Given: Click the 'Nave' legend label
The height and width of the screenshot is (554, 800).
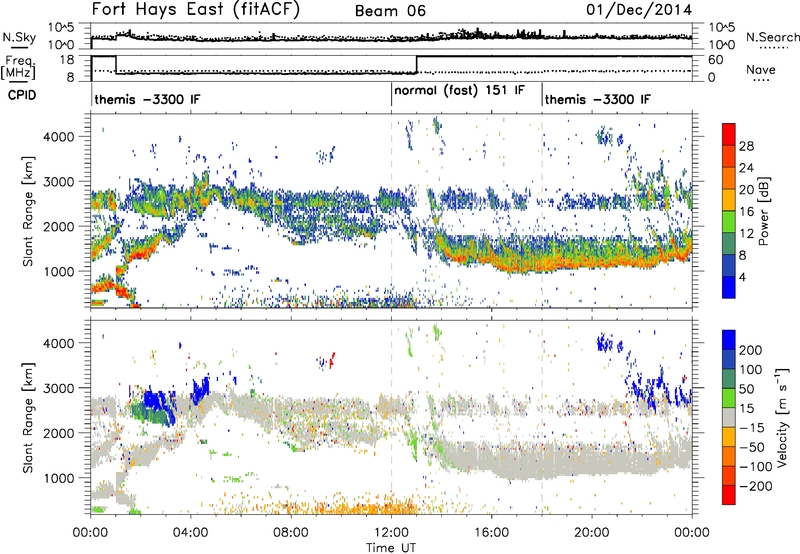Looking at the screenshot, I should pyautogui.click(x=761, y=69).
